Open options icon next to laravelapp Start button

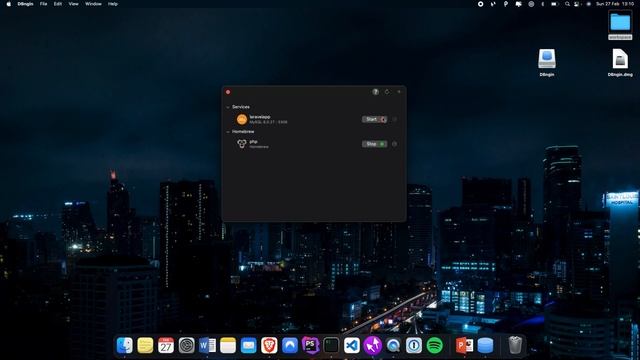click(394, 119)
